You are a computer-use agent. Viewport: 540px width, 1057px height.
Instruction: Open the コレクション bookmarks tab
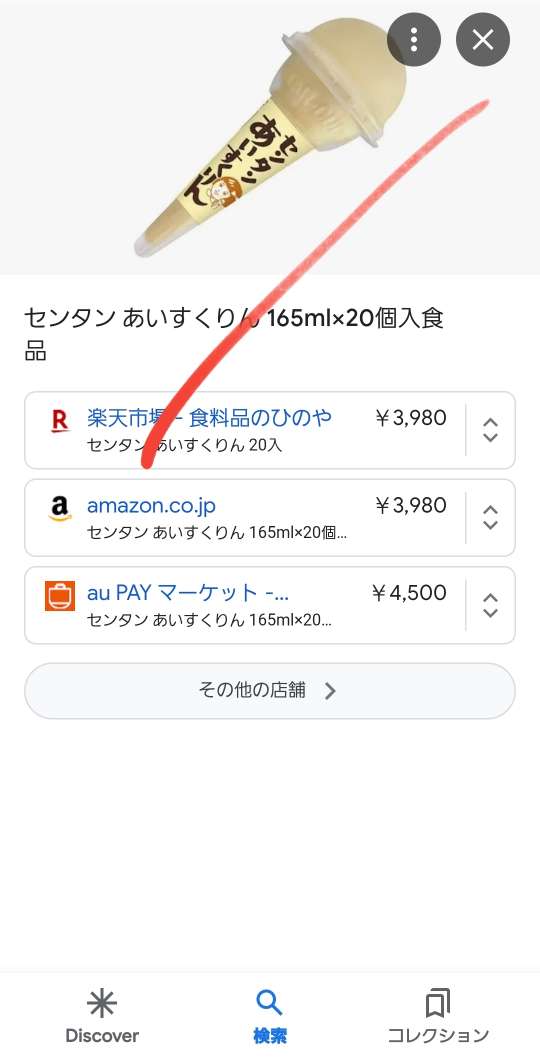[438, 1016]
